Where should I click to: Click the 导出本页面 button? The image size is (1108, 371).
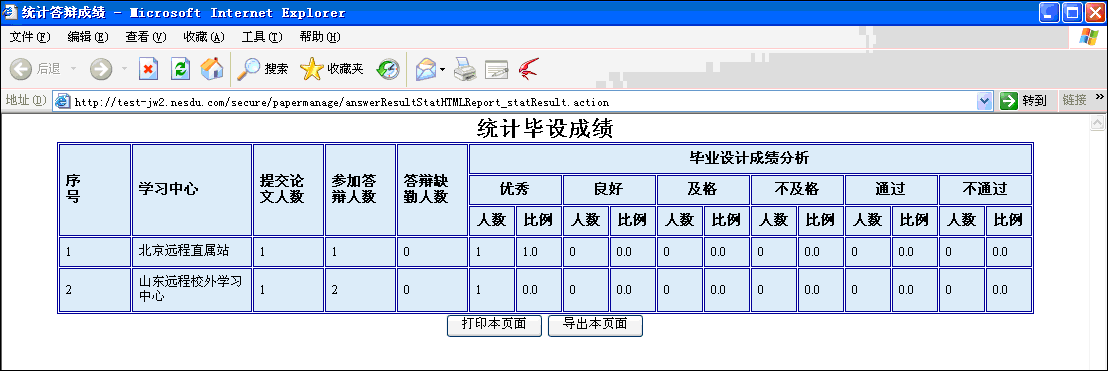click(595, 325)
